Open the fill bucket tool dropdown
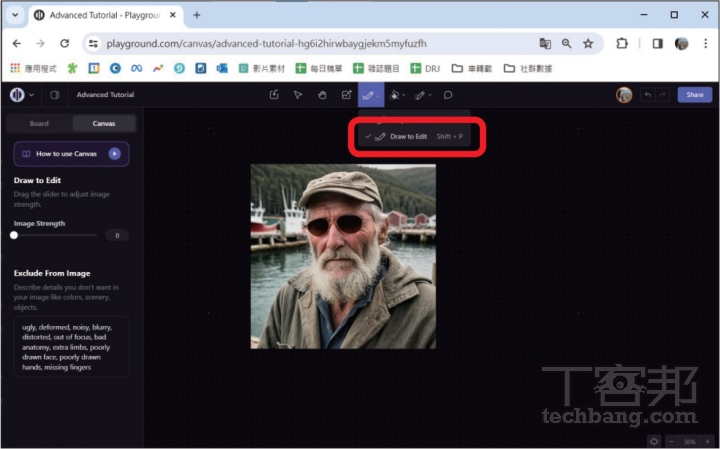The height and width of the screenshot is (449, 720). (x=405, y=95)
